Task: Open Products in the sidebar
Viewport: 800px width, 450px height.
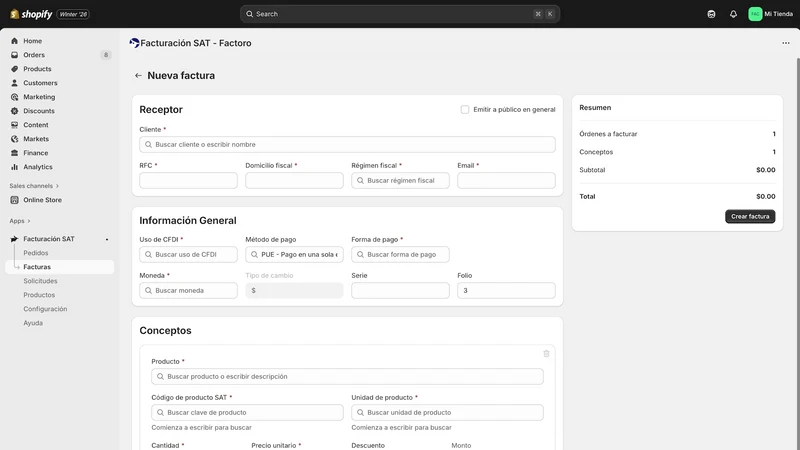Action: pyautogui.click(x=37, y=69)
